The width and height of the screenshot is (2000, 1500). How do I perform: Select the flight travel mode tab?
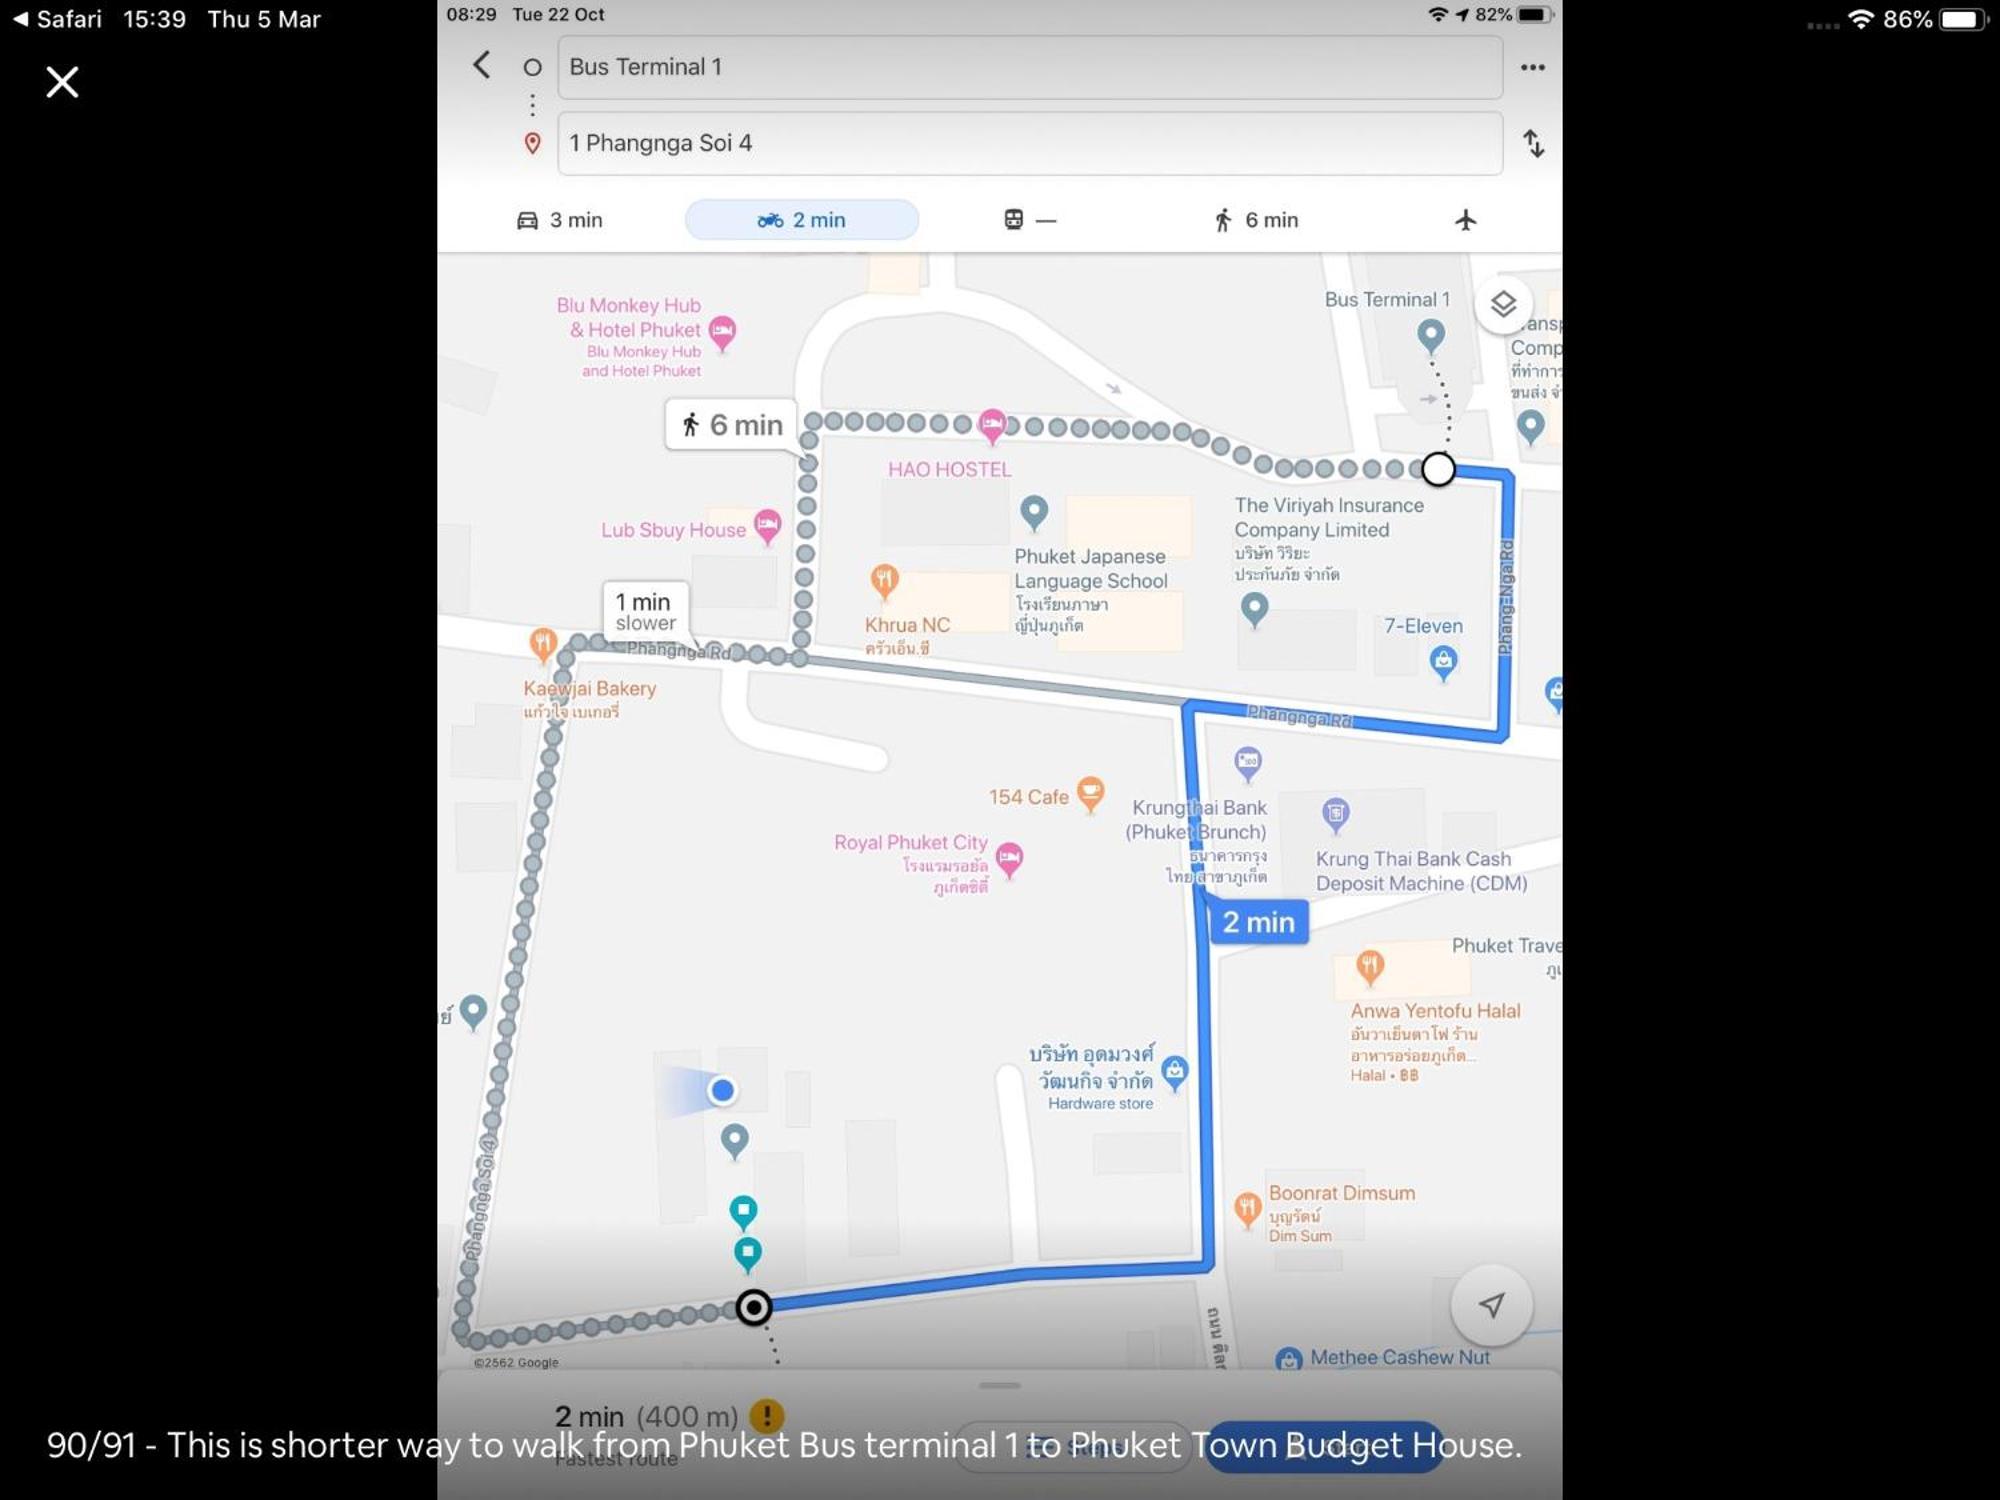pos(1465,220)
